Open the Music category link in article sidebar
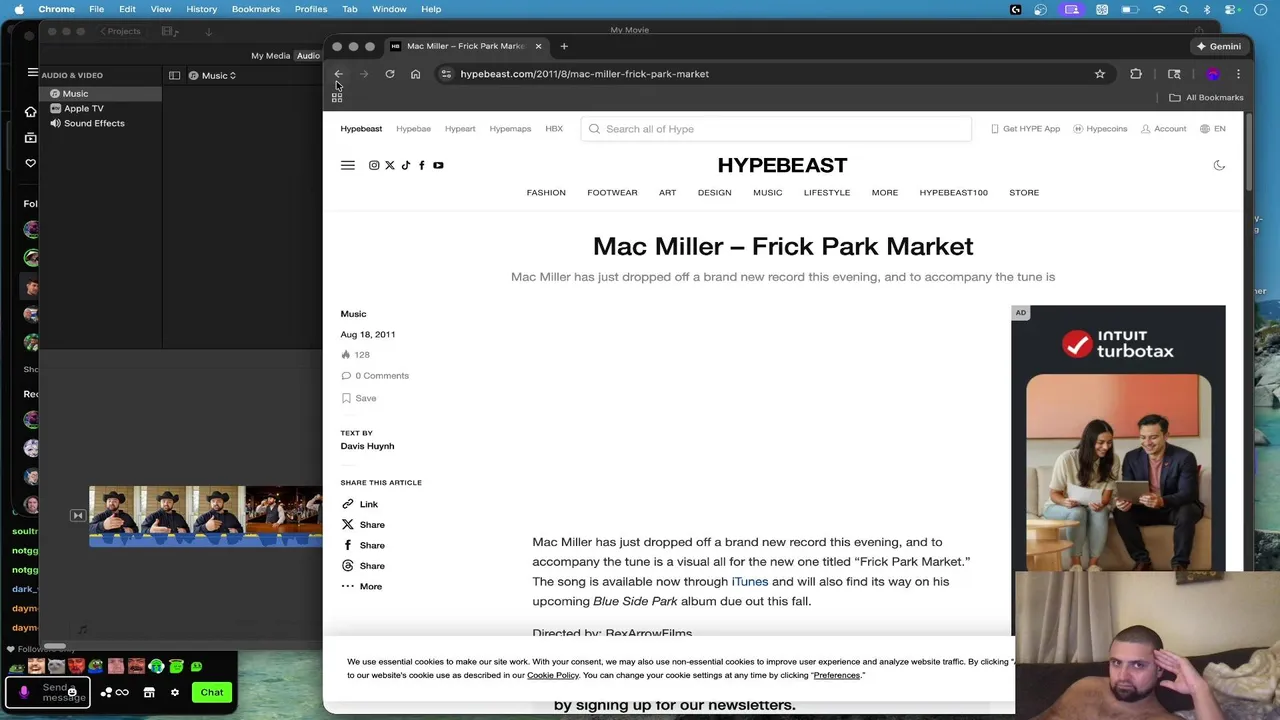This screenshot has width=1280, height=720. coord(353,314)
